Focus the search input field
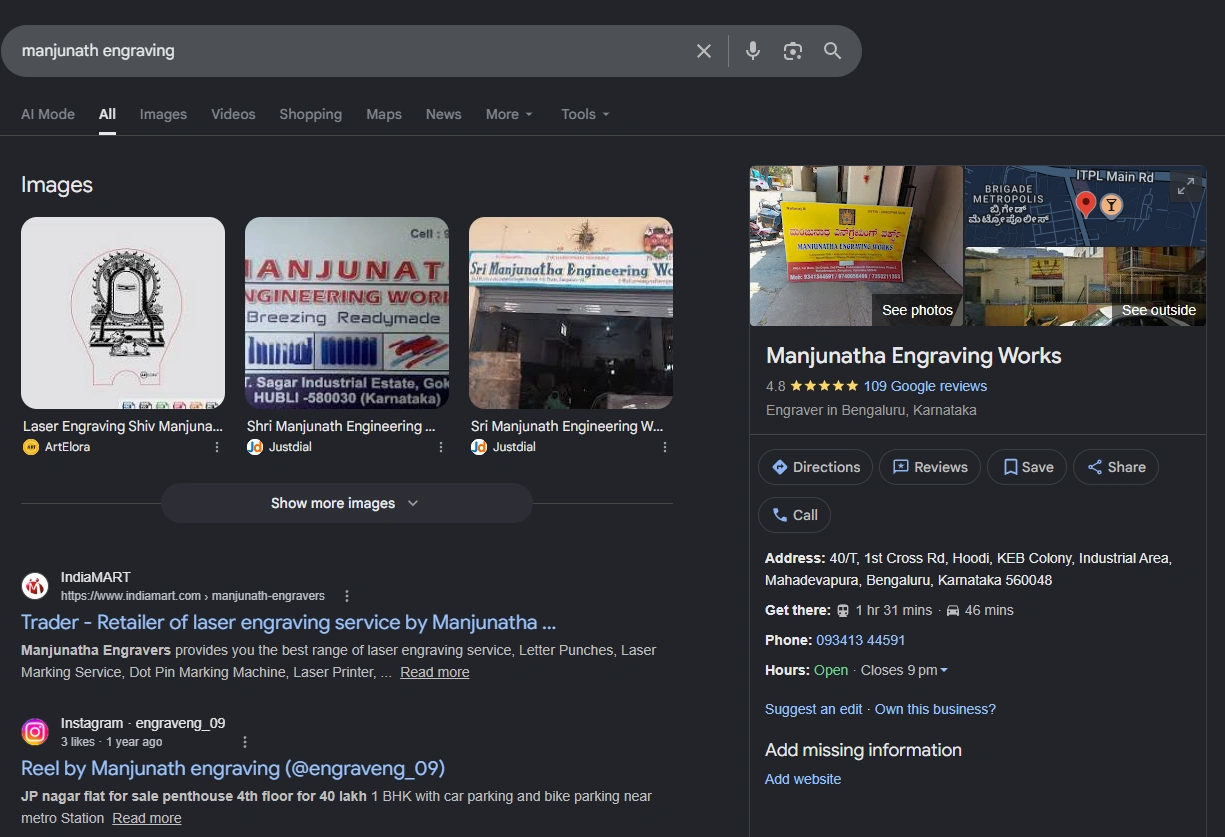1225x837 pixels. 350,51
